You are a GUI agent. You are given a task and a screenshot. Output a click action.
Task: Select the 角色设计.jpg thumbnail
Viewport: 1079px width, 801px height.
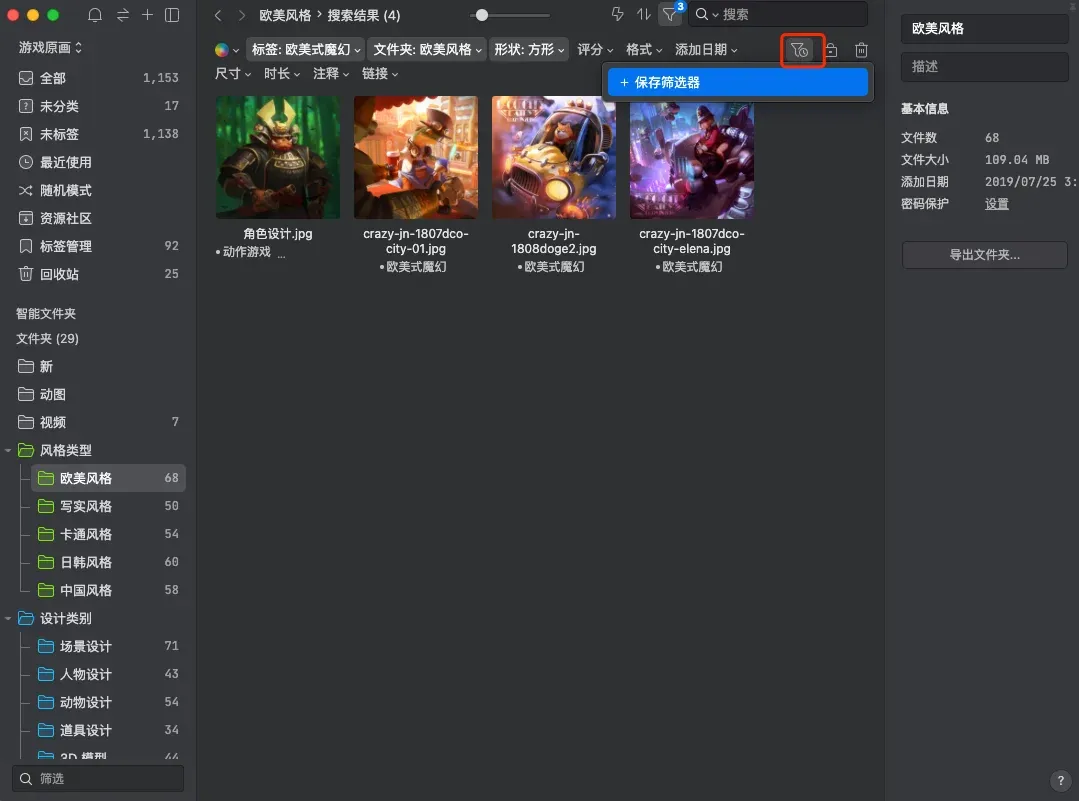(278, 158)
